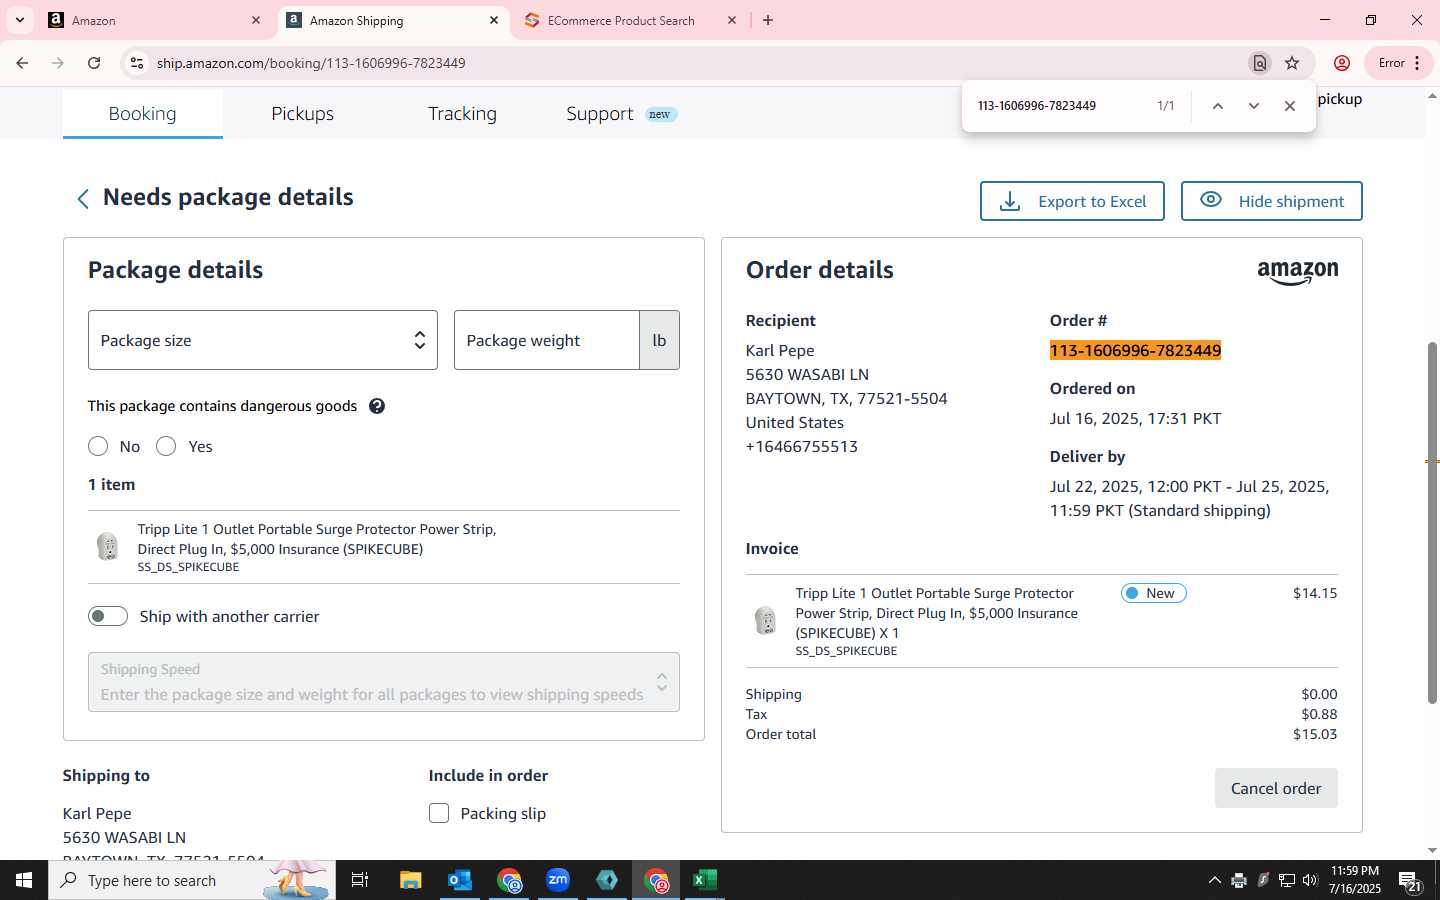The height and width of the screenshot is (900, 1440).
Task: Click the order total value $15.03
Action: coord(1315,734)
